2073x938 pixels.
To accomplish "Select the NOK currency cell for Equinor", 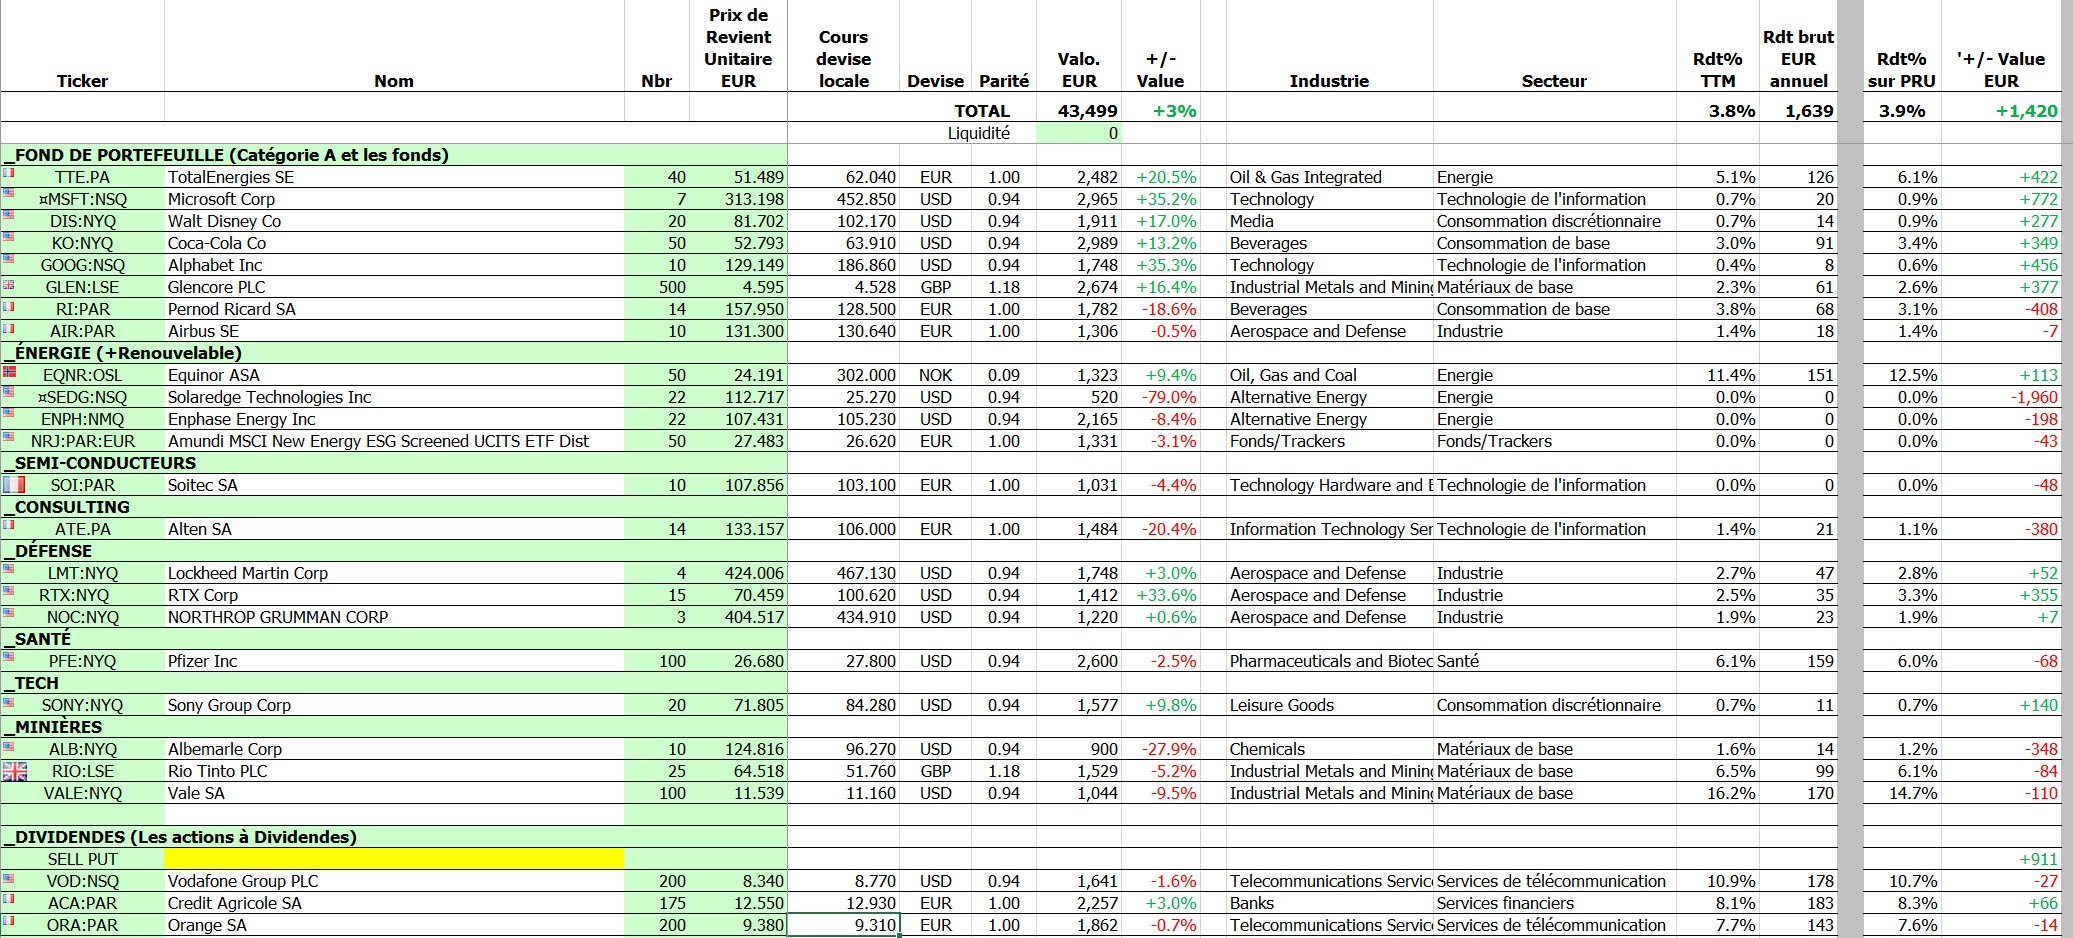I will coord(935,375).
